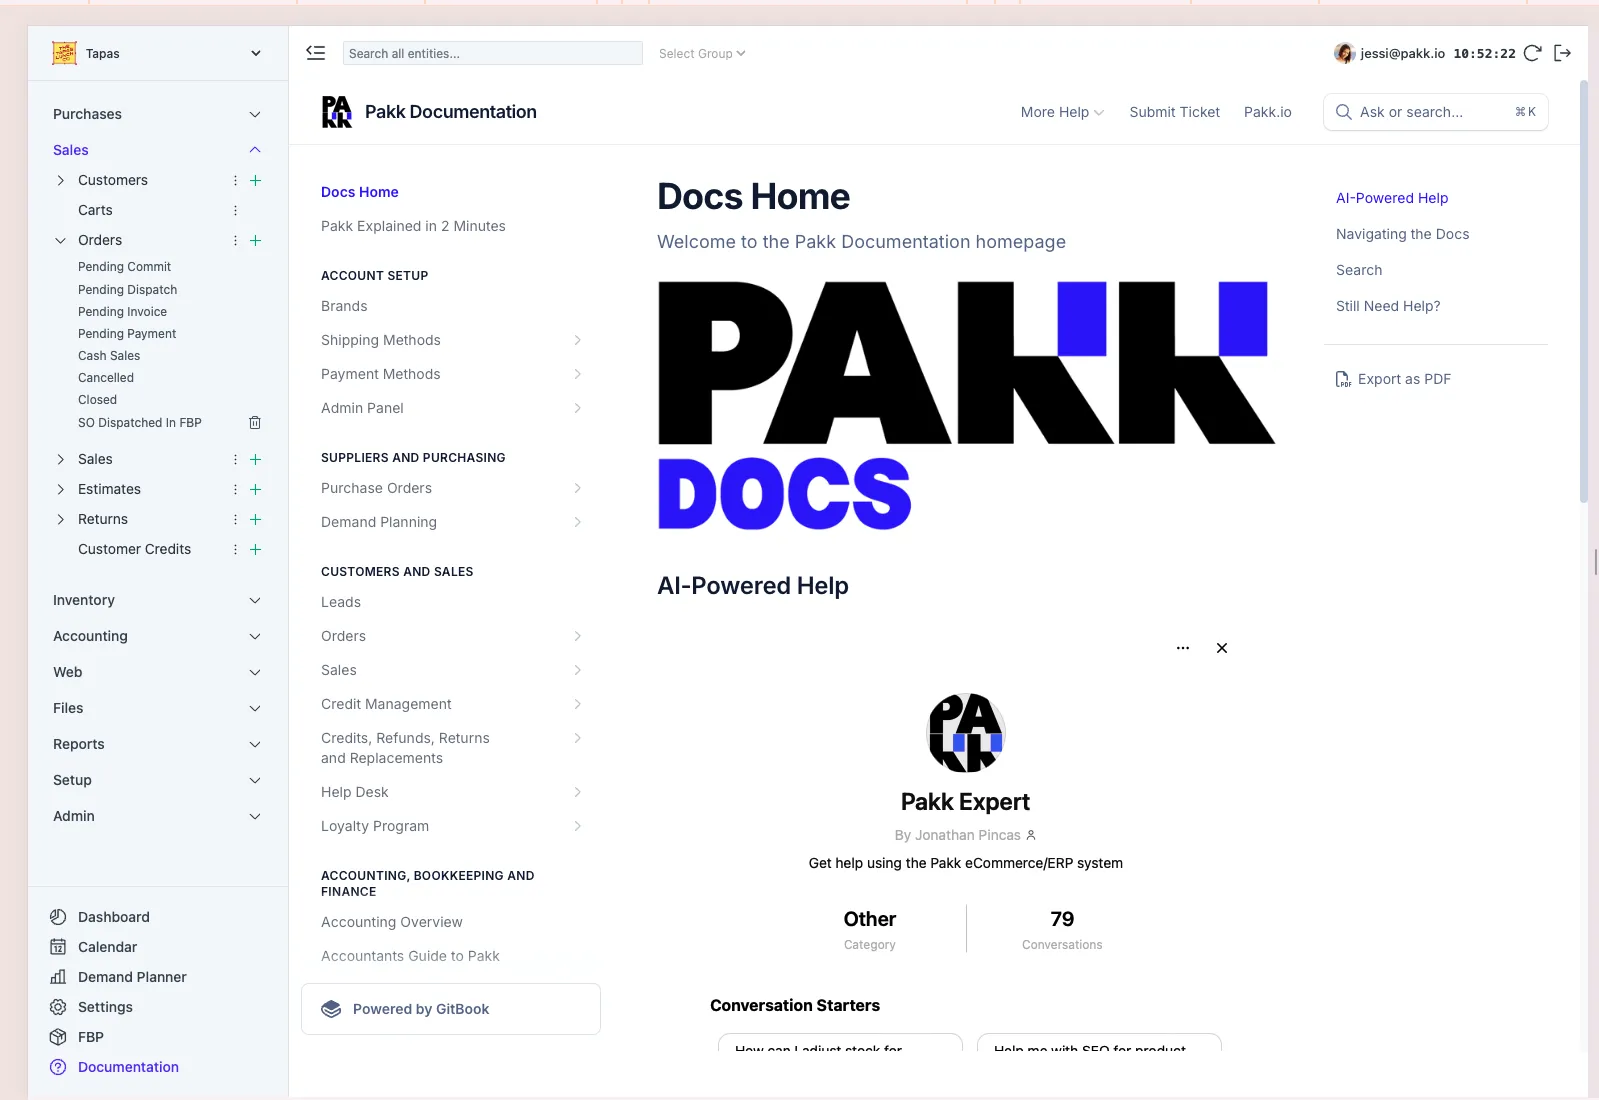Expand the Reports section
This screenshot has width=1599, height=1100.
tap(157, 744)
